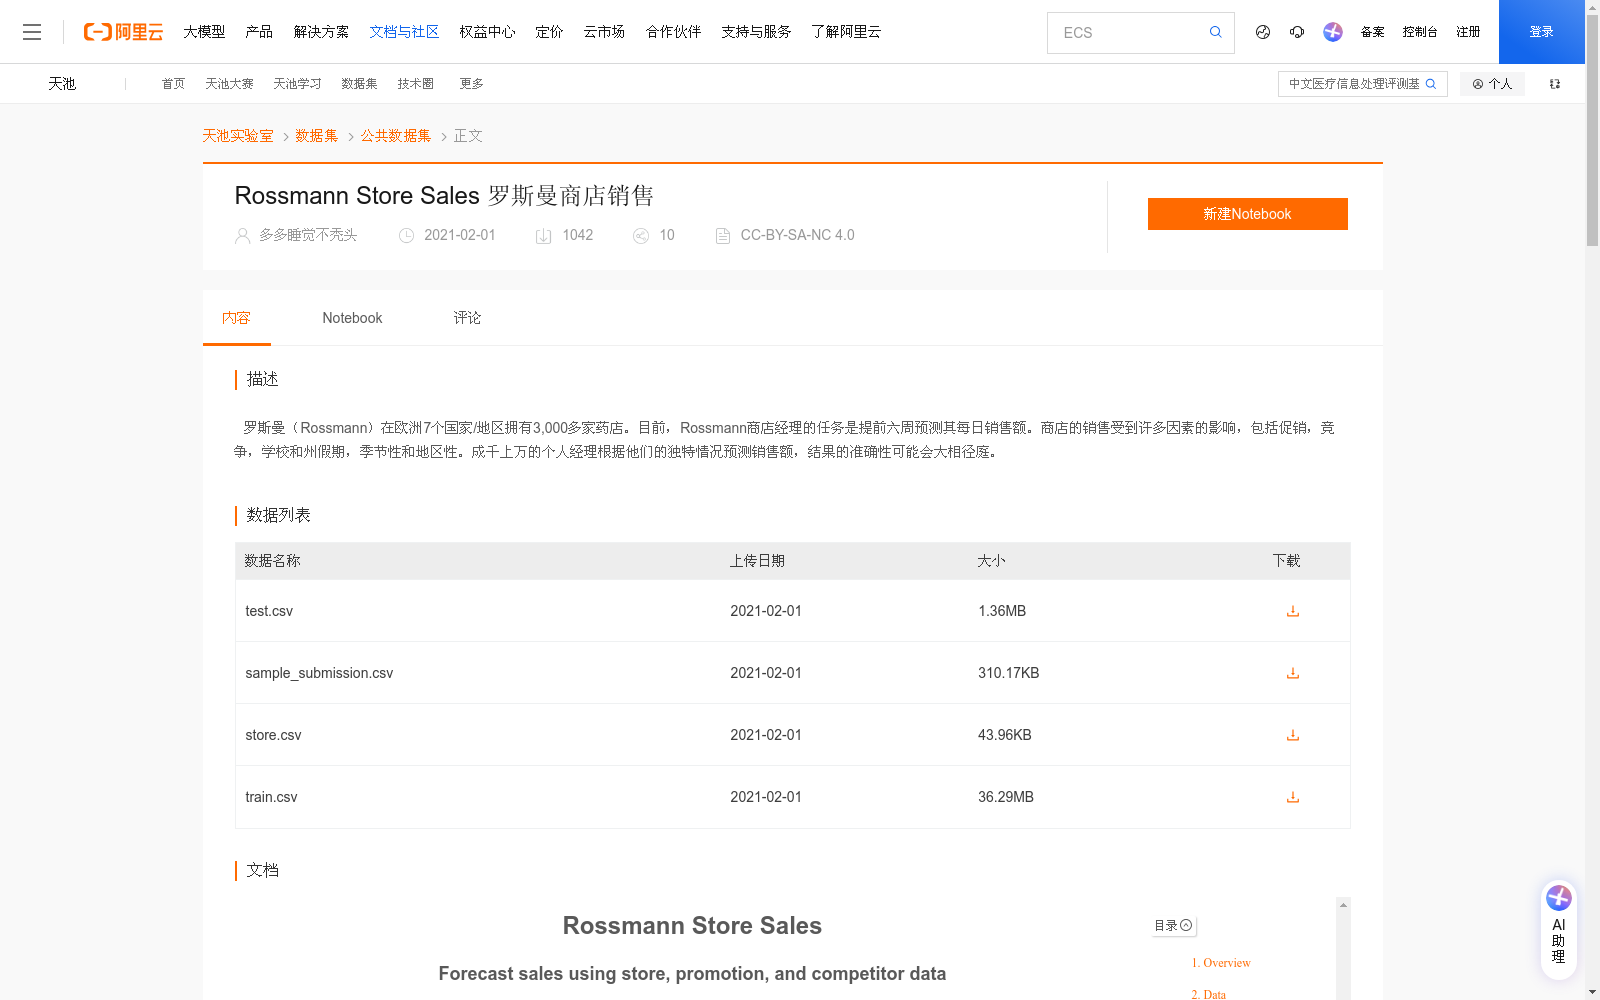Open 文档与社区 top menu

pyautogui.click(x=404, y=32)
